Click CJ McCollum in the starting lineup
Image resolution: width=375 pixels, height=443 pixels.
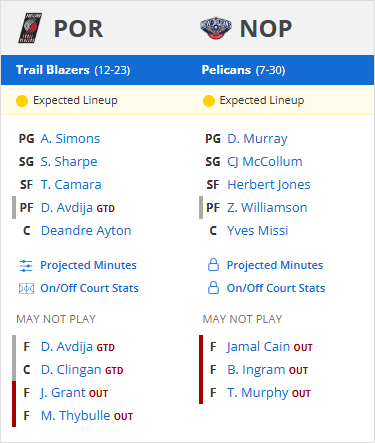[265, 162]
